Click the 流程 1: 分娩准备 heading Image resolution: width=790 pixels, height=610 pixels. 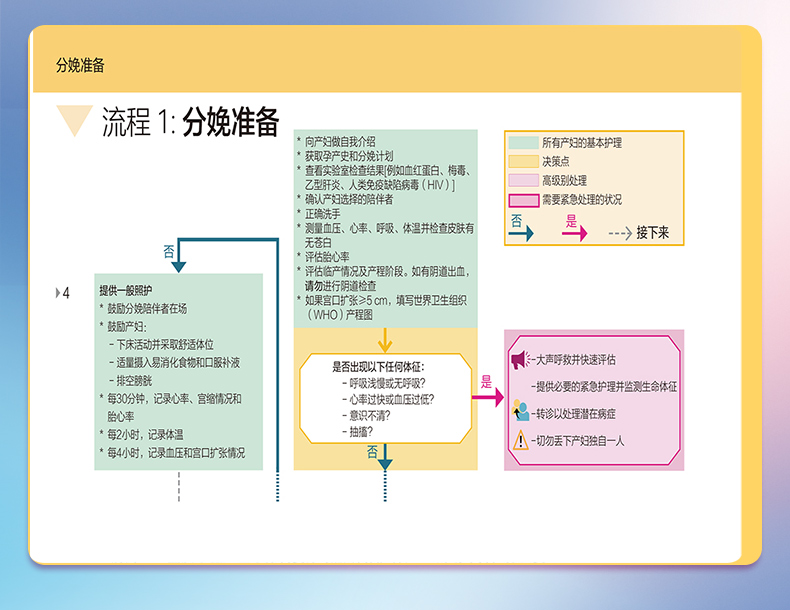coord(190,121)
